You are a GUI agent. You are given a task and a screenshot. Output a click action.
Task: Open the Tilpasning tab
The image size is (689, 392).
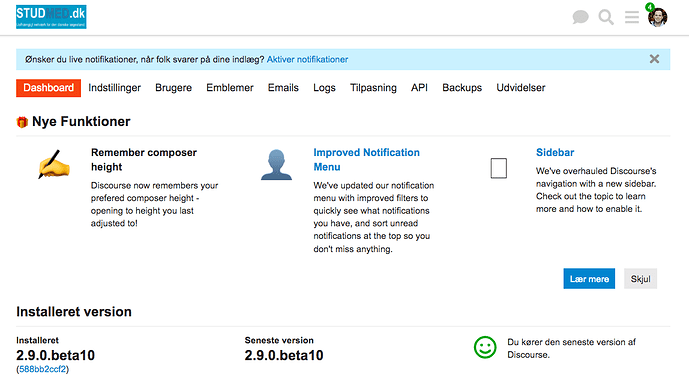(x=373, y=88)
